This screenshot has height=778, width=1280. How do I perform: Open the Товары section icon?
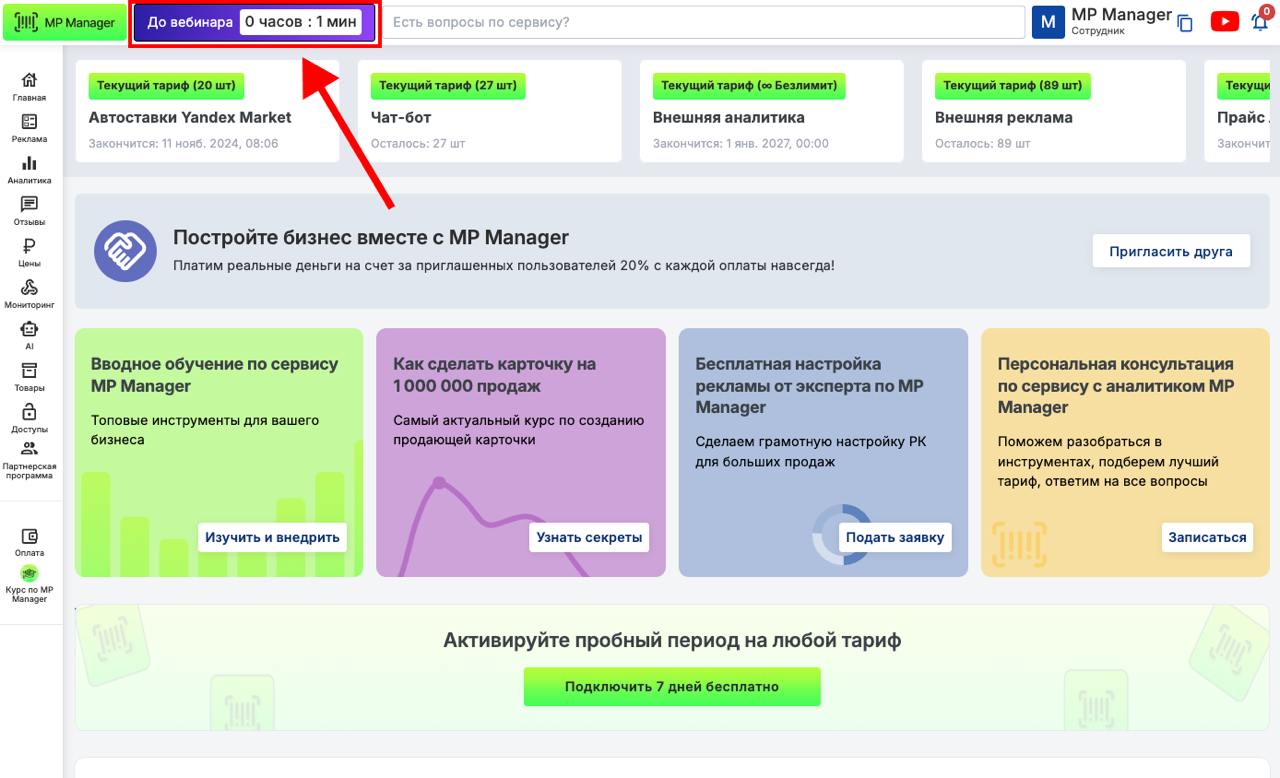click(x=29, y=371)
